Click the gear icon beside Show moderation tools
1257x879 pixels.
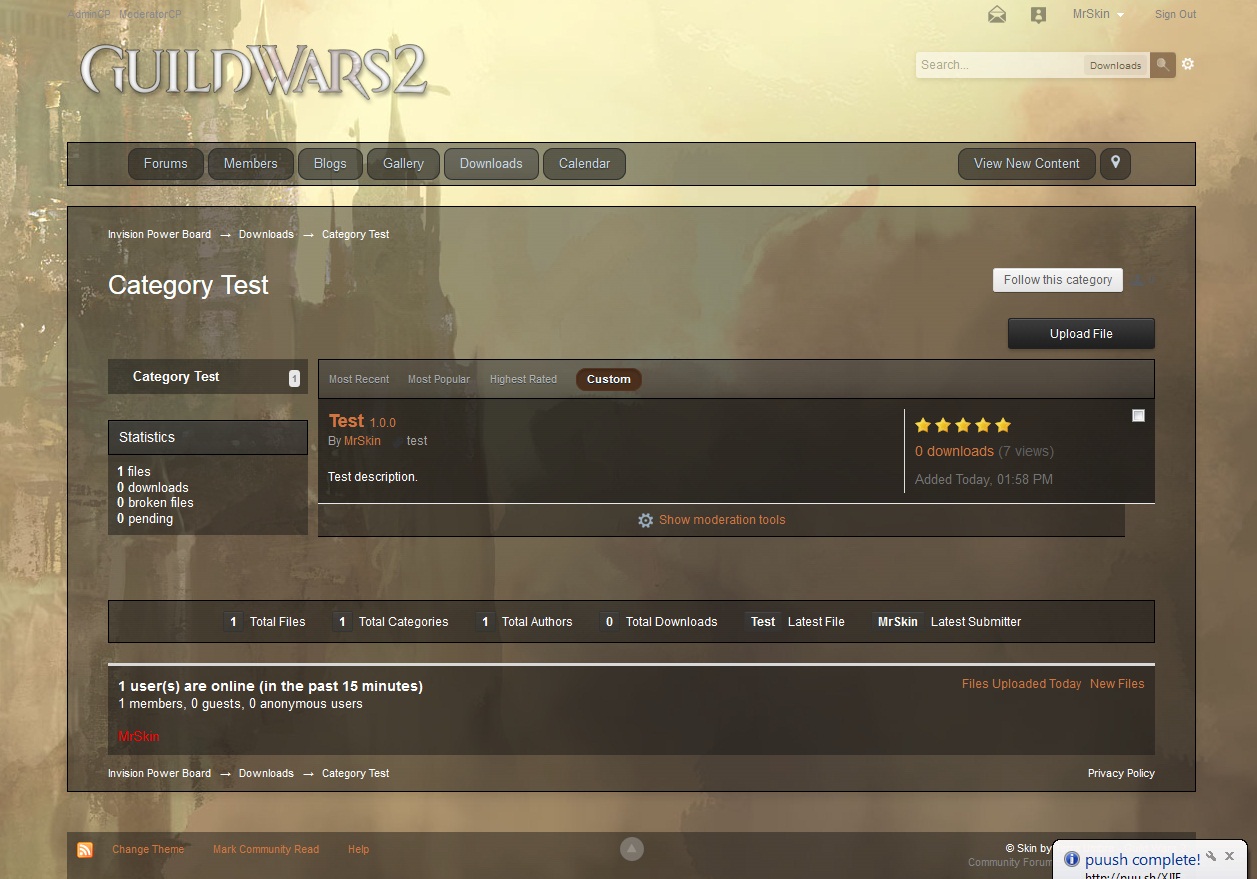click(646, 520)
